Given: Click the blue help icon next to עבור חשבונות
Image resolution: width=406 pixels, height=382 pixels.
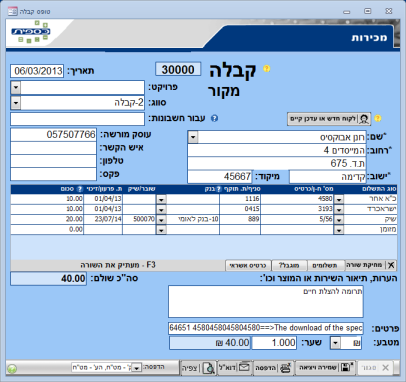Looking at the screenshot, I should 215,118.
